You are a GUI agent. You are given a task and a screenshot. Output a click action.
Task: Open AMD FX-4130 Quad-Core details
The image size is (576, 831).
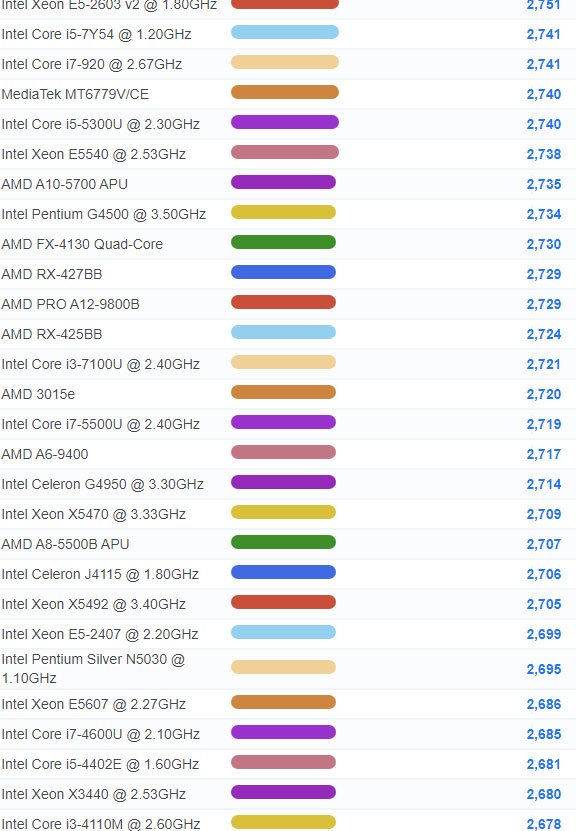click(82, 244)
